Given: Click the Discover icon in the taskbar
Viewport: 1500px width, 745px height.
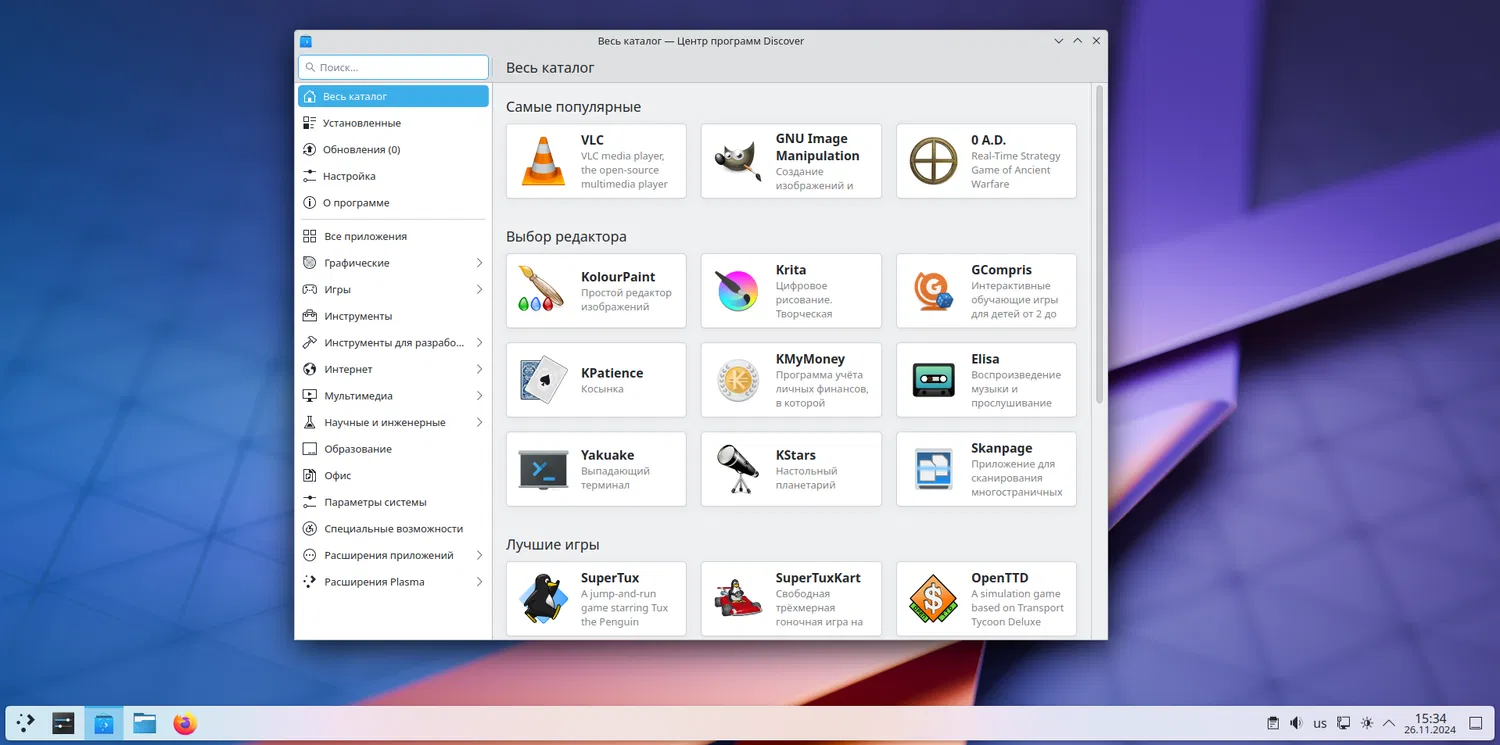Looking at the screenshot, I should point(104,723).
